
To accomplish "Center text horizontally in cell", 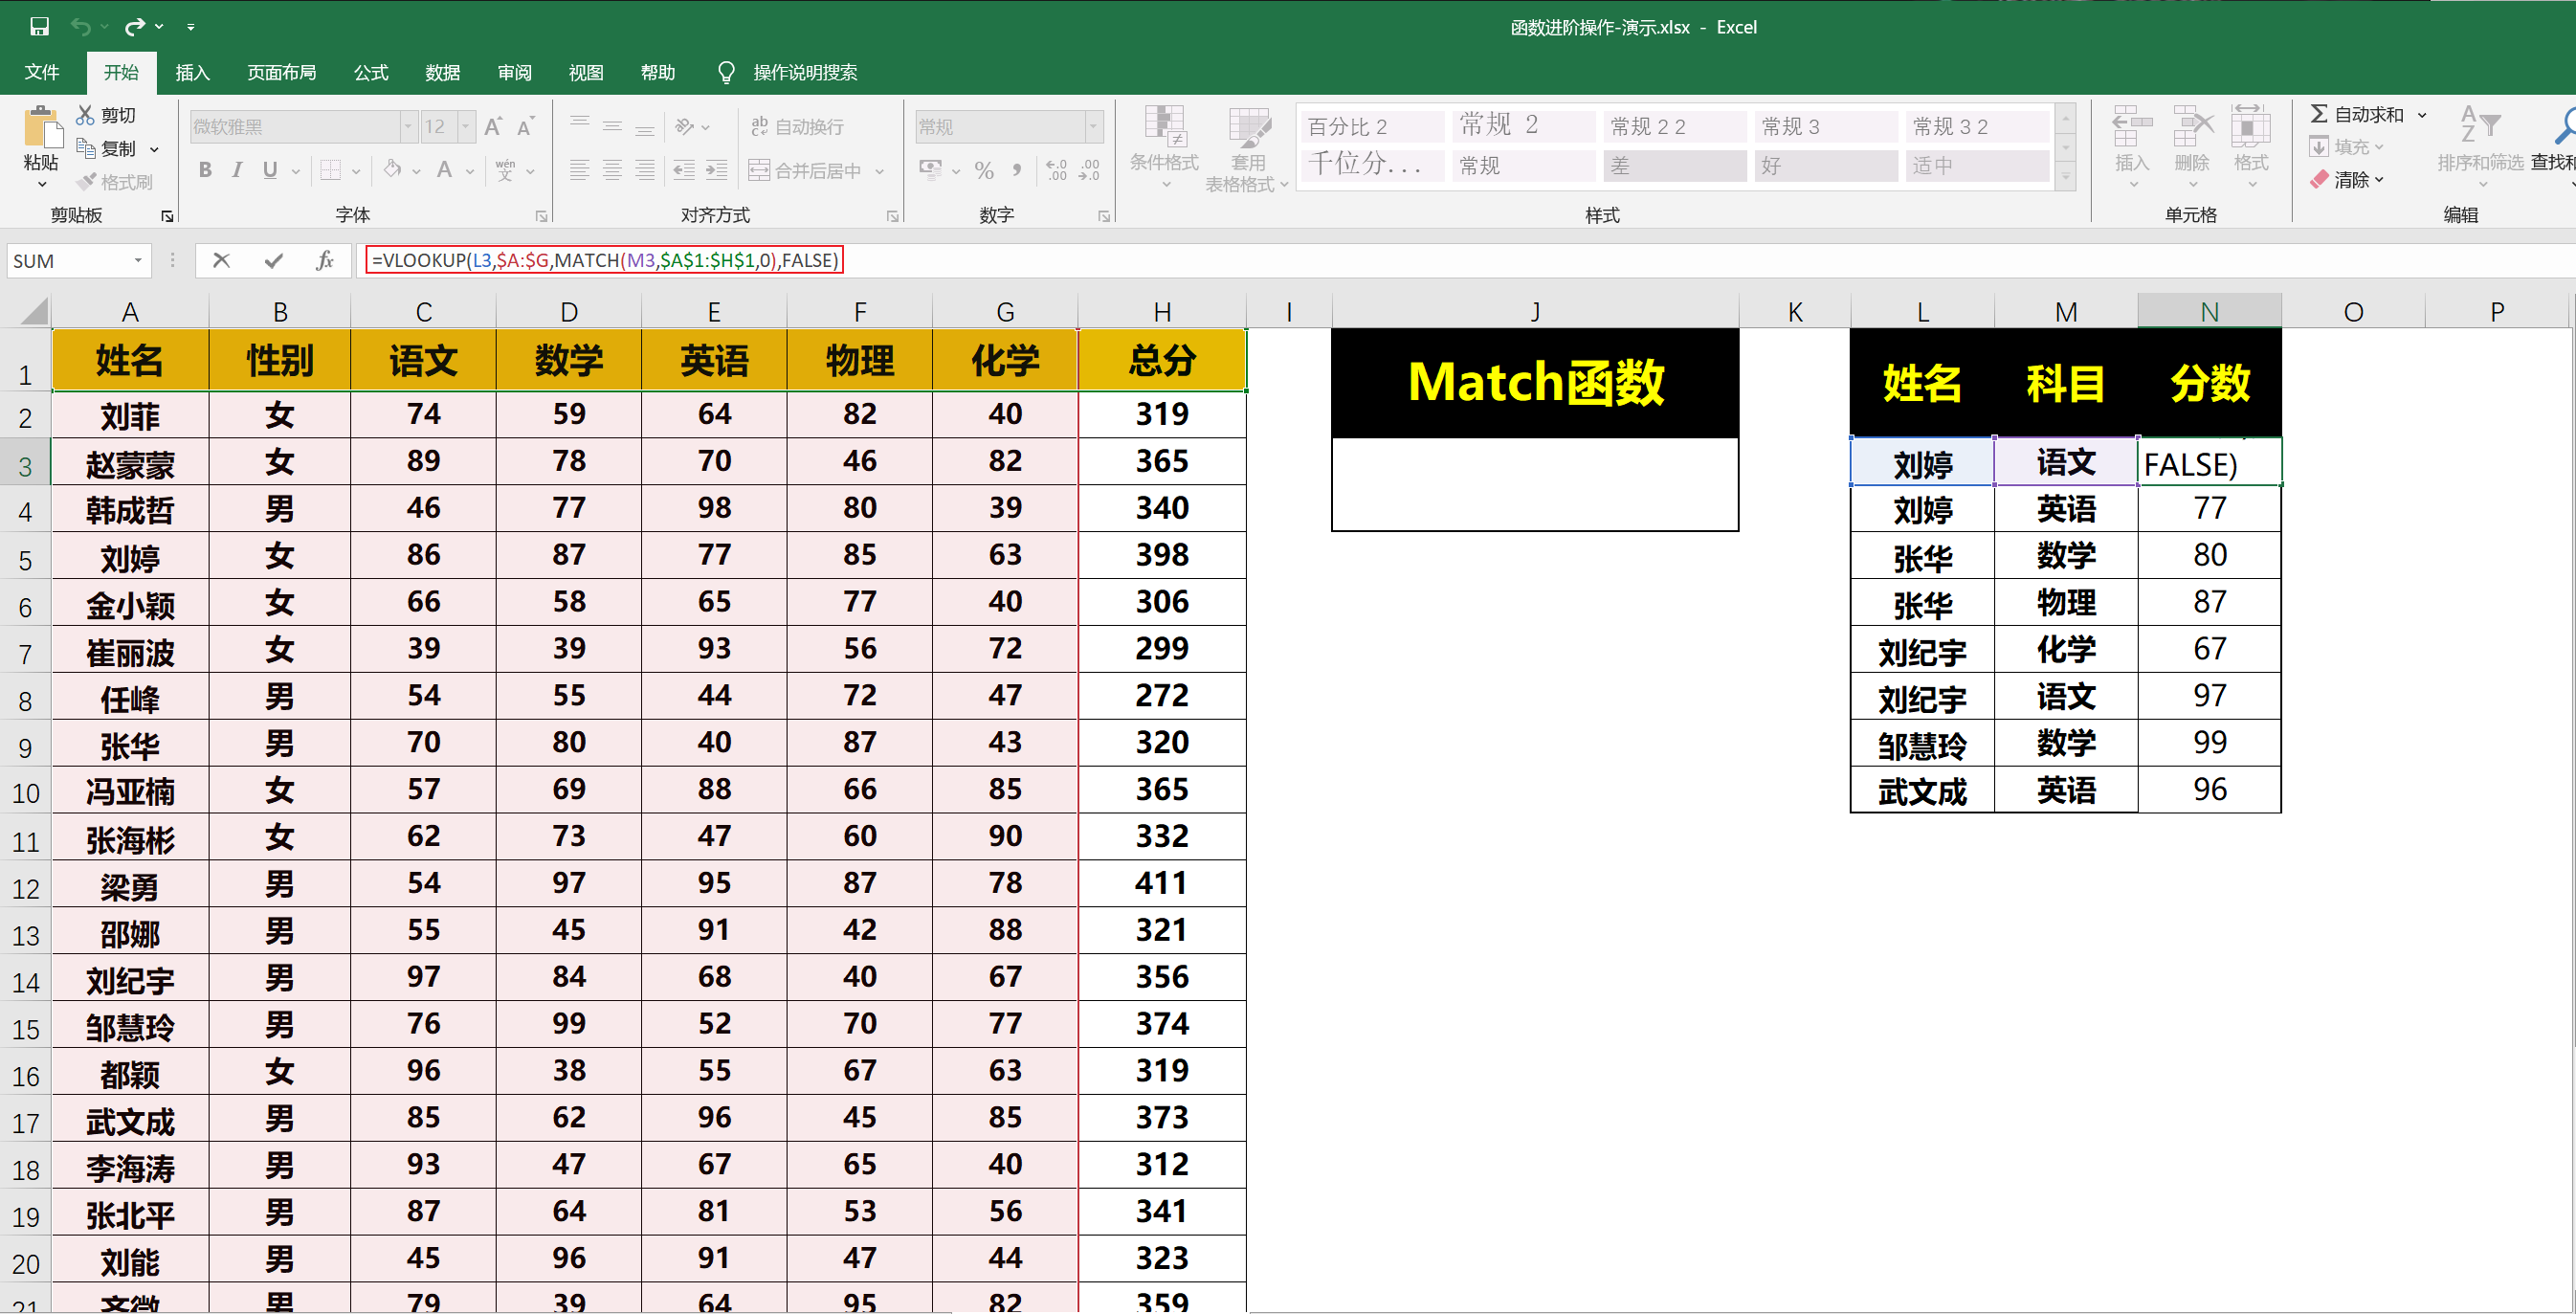I will click(612, 170).
